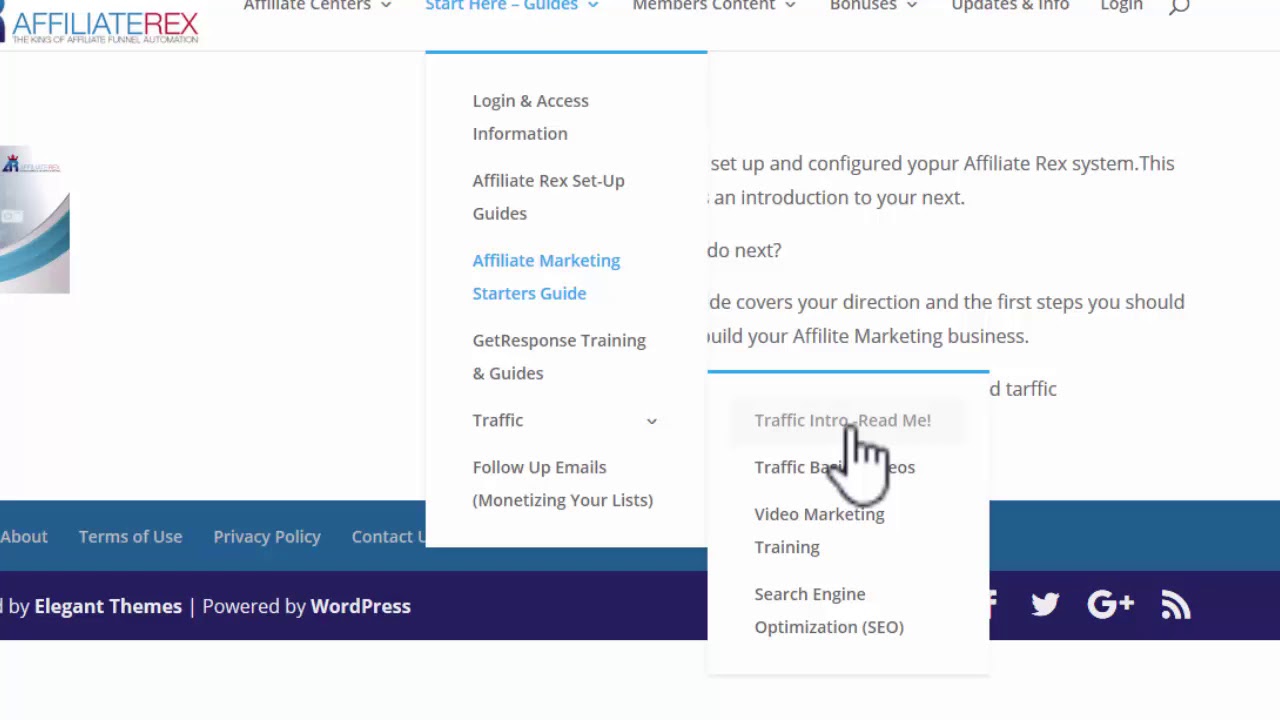Select Affiliate Marketing Starters Guide

coord(546,277)
